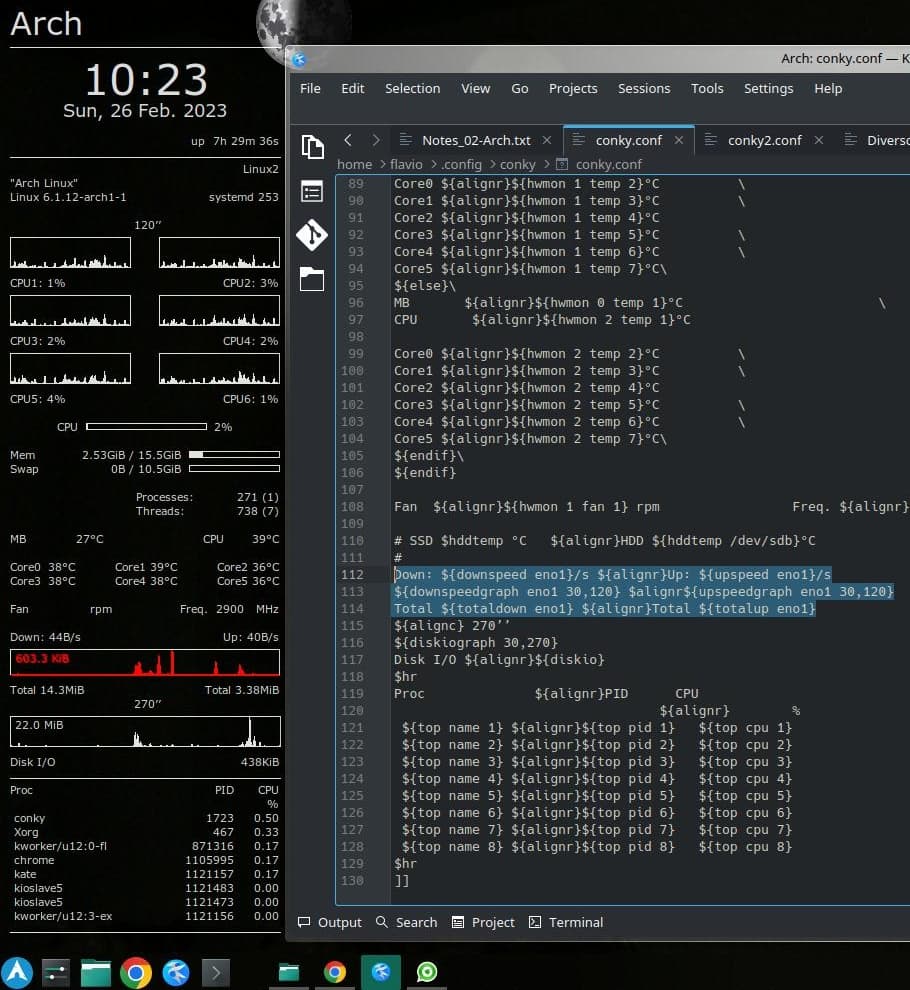The image size is (910, 990).
Task: Click the list-style sidebar icon below Documents
Action: tap(312, 191)
